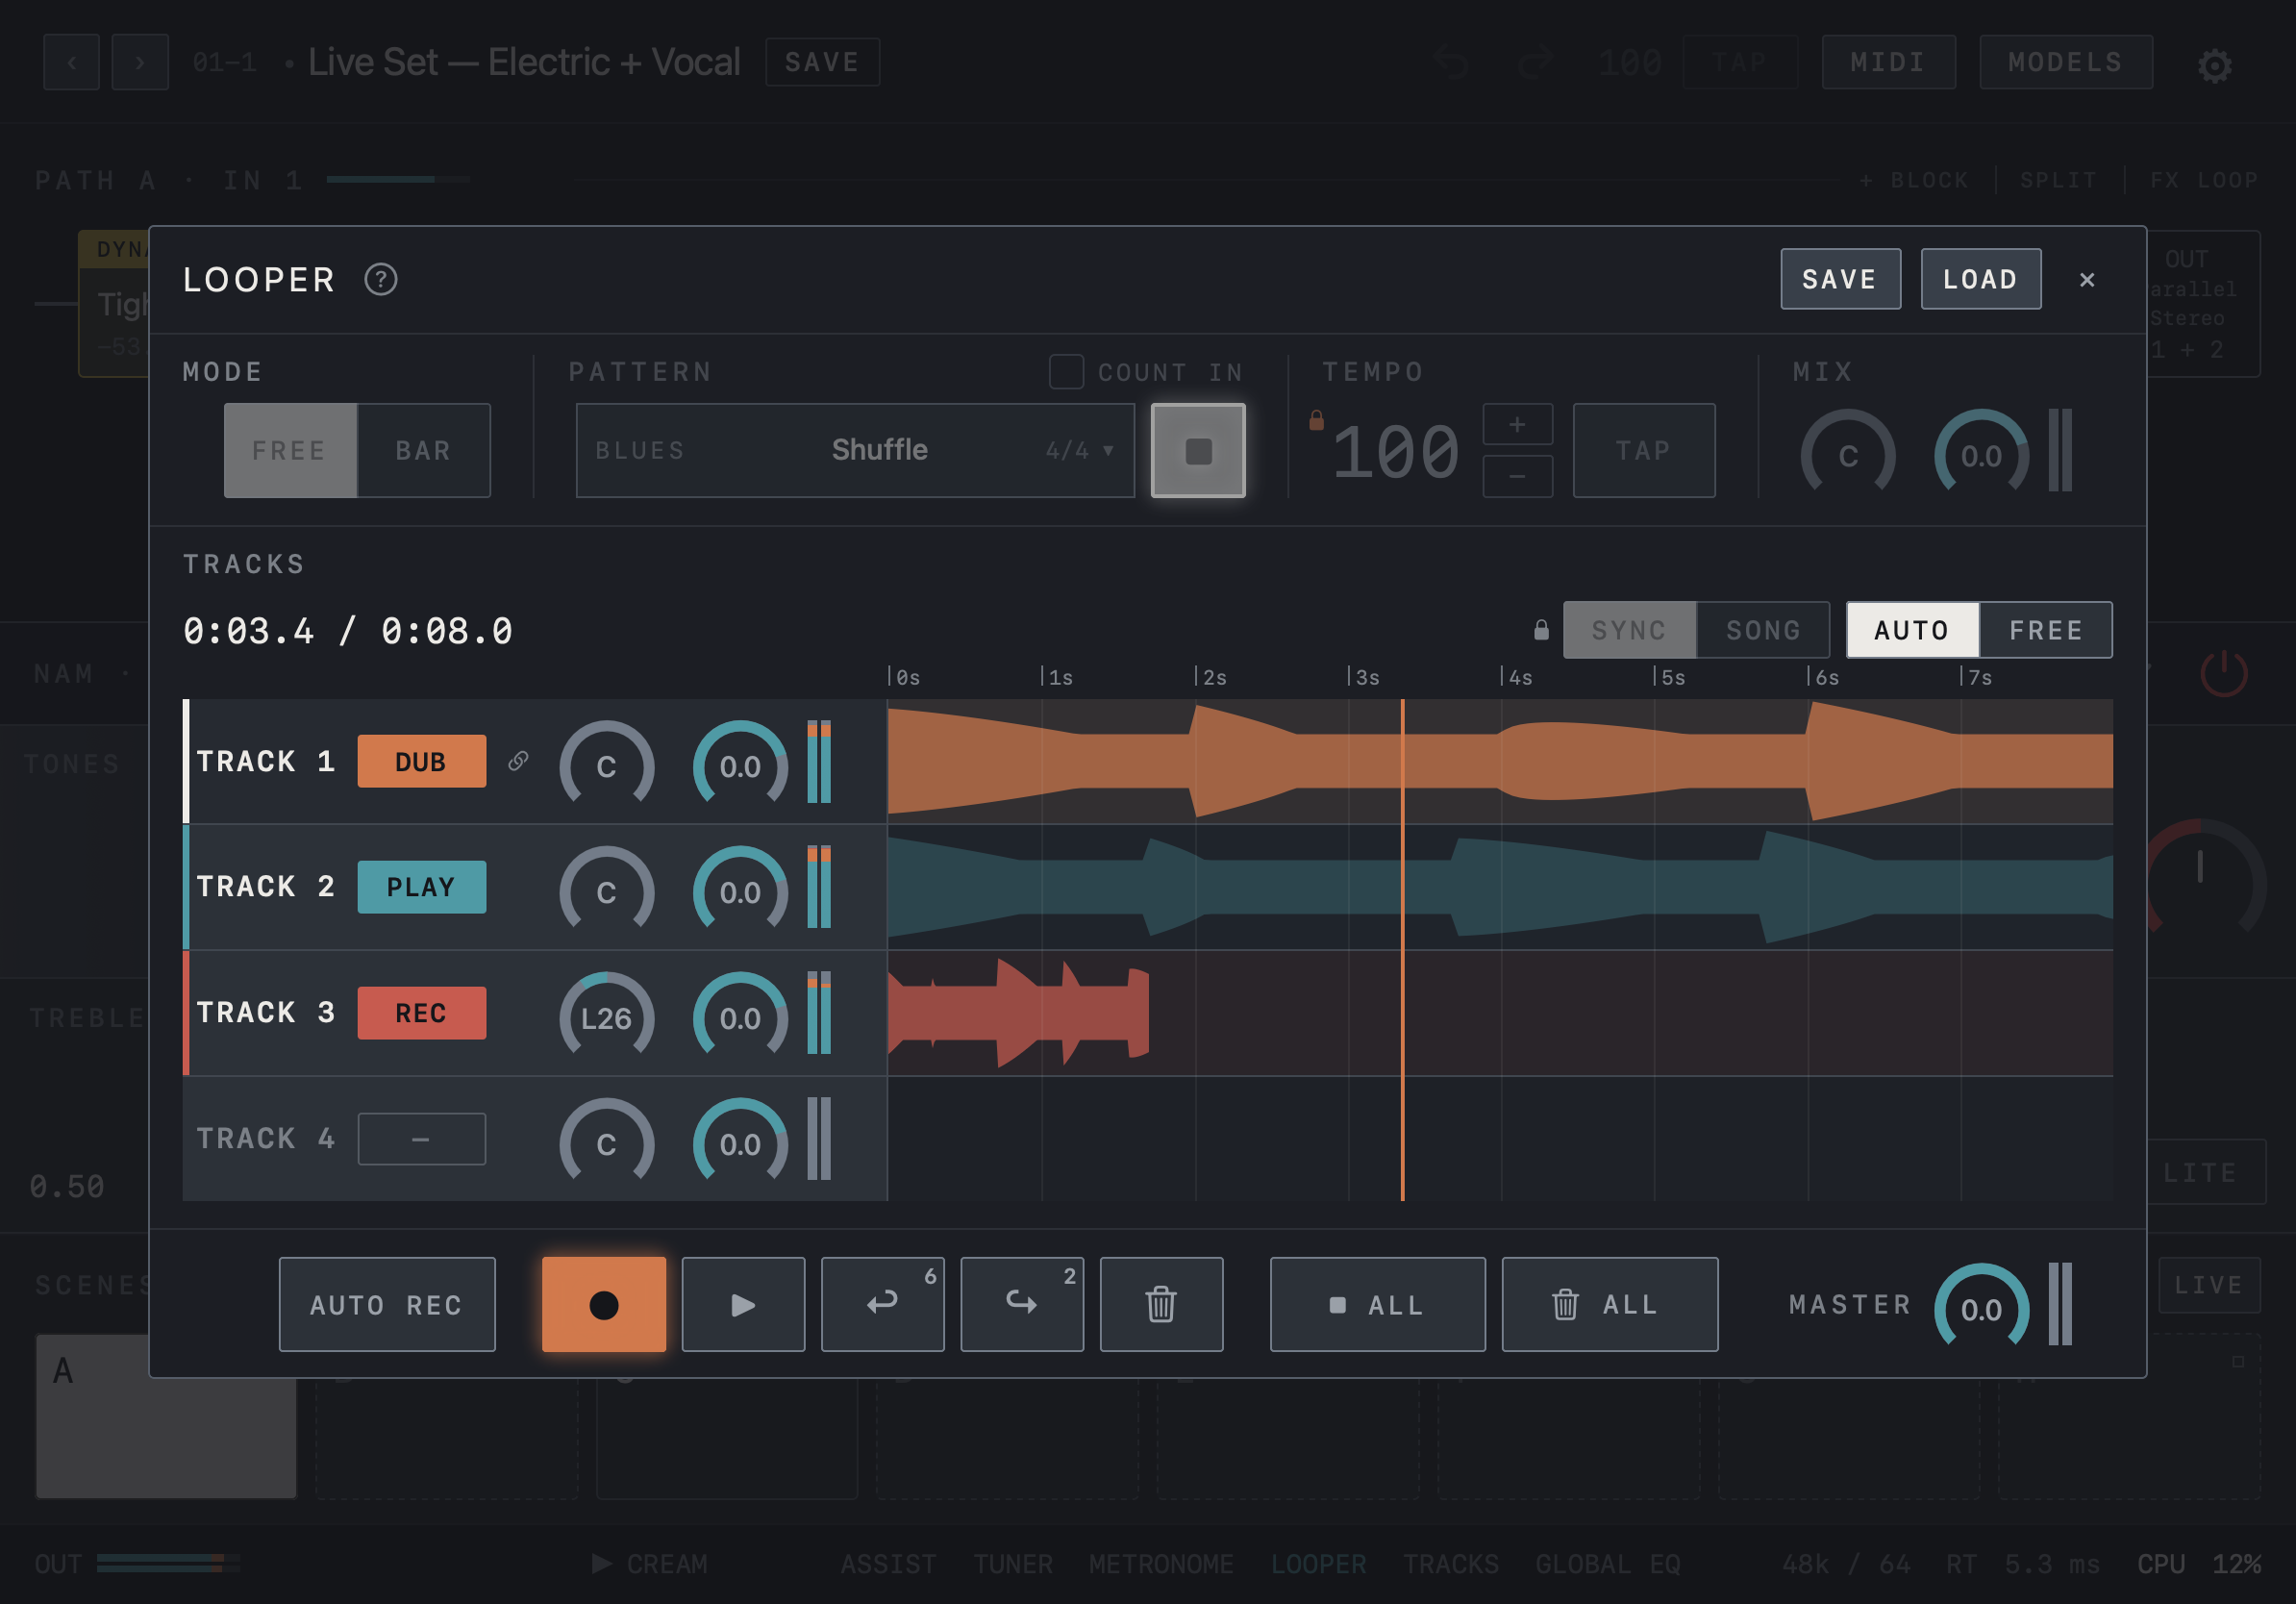Click the empty state button on Track 4
Screen dimensions: 2296x1604
422,1139
